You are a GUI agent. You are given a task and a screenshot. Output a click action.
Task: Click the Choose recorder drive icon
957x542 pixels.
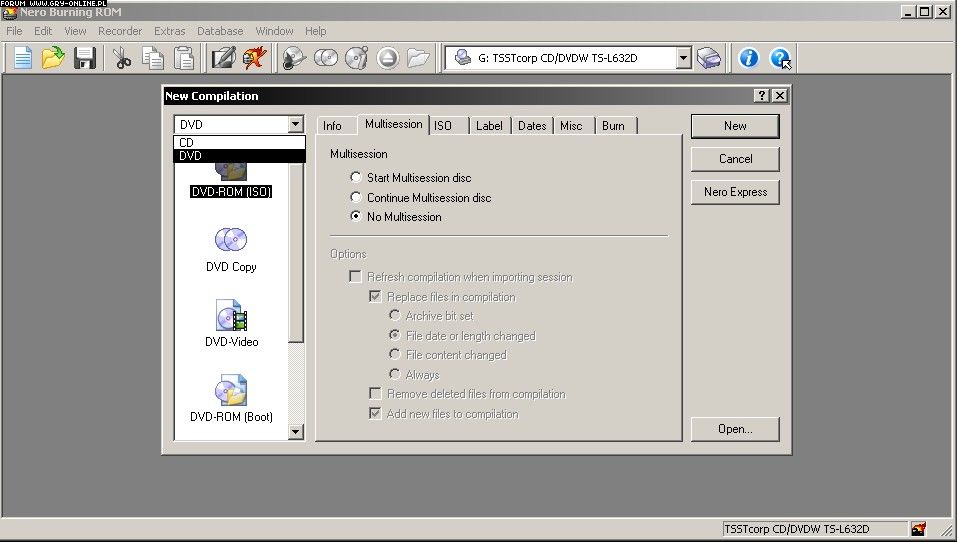point(709,58)
